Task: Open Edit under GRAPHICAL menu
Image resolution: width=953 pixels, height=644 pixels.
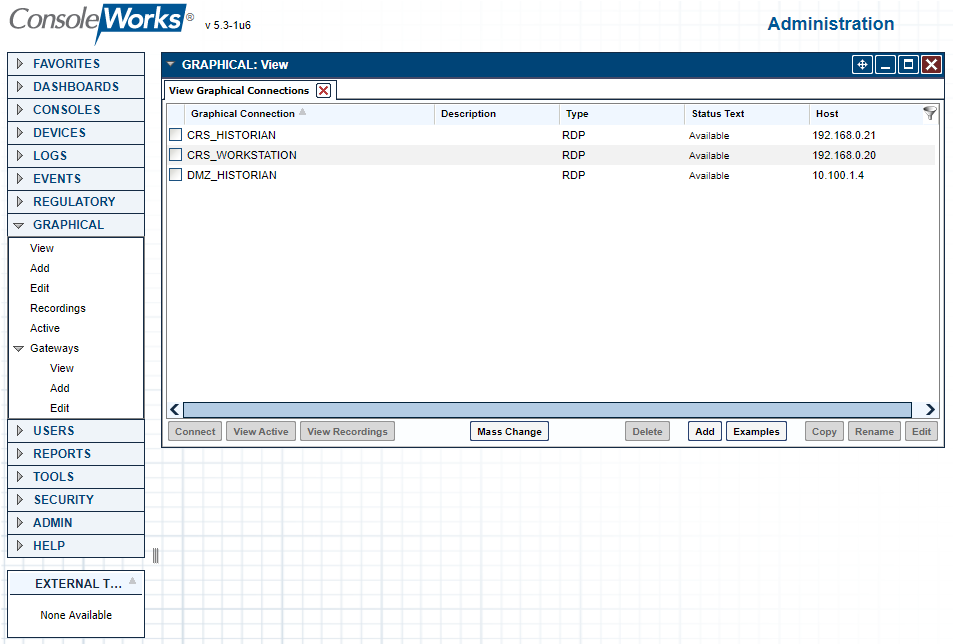Action: coord(40,288)
